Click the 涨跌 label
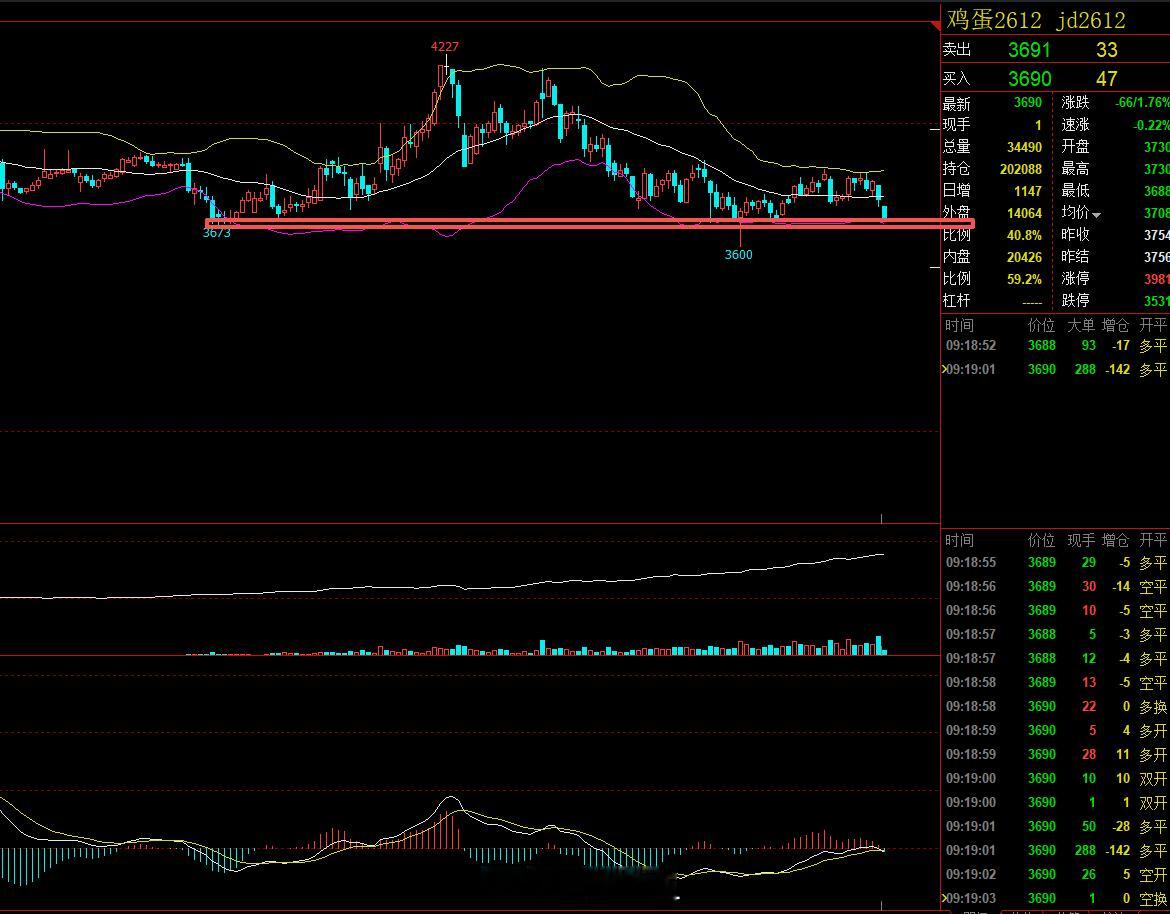The width and height of the screenshot is (1170, 914). coord(1075,103)
